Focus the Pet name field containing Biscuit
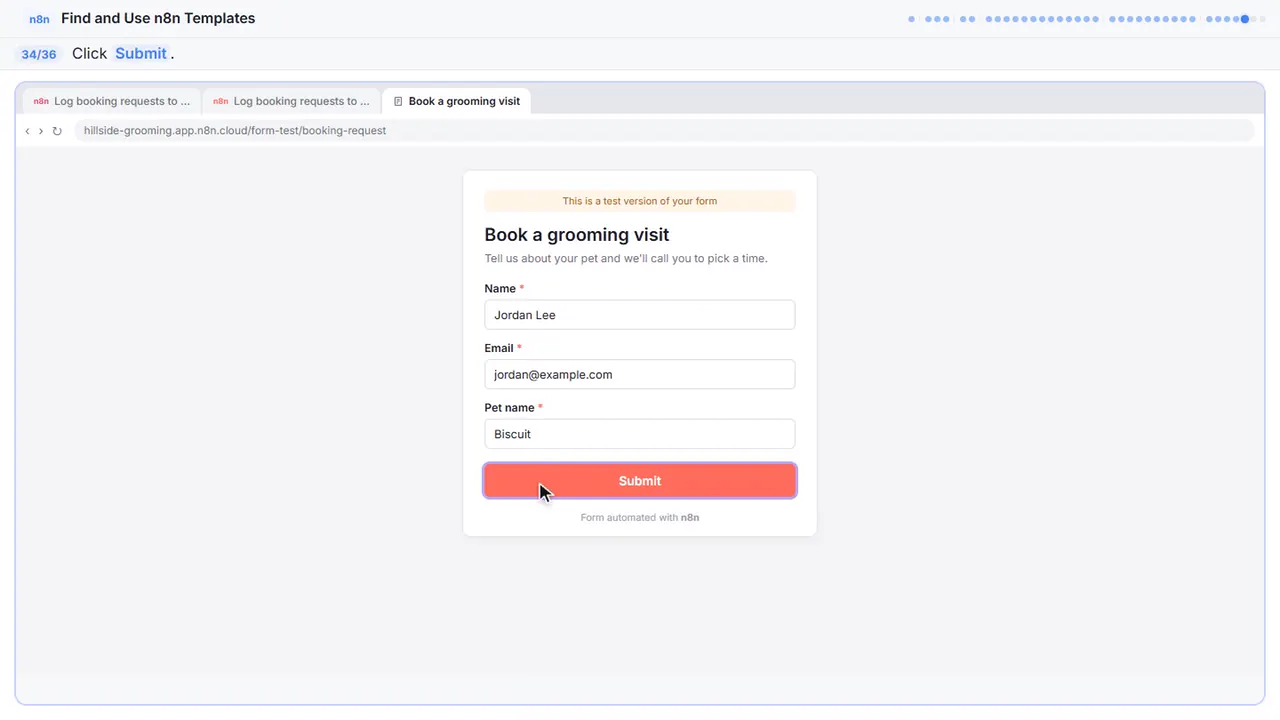This screenshot has width=1280, height=720. (640, 434)
